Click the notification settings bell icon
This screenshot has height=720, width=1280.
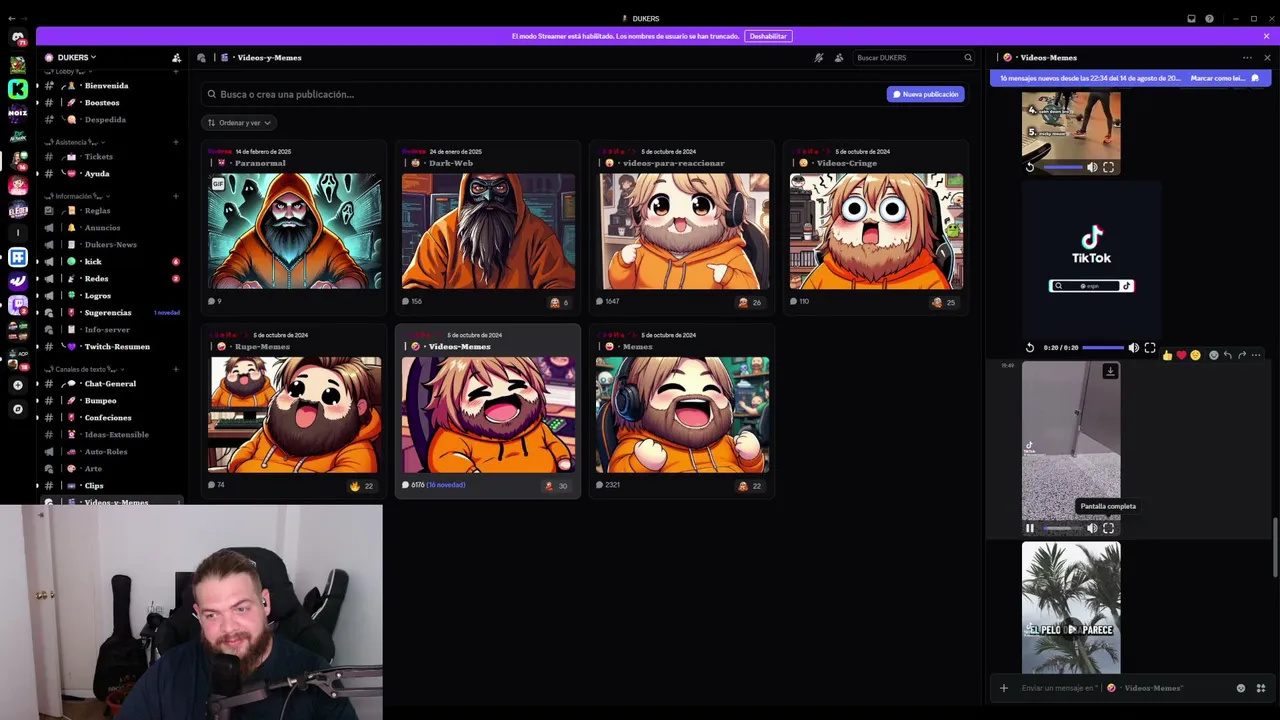click(x=819, y=58)
